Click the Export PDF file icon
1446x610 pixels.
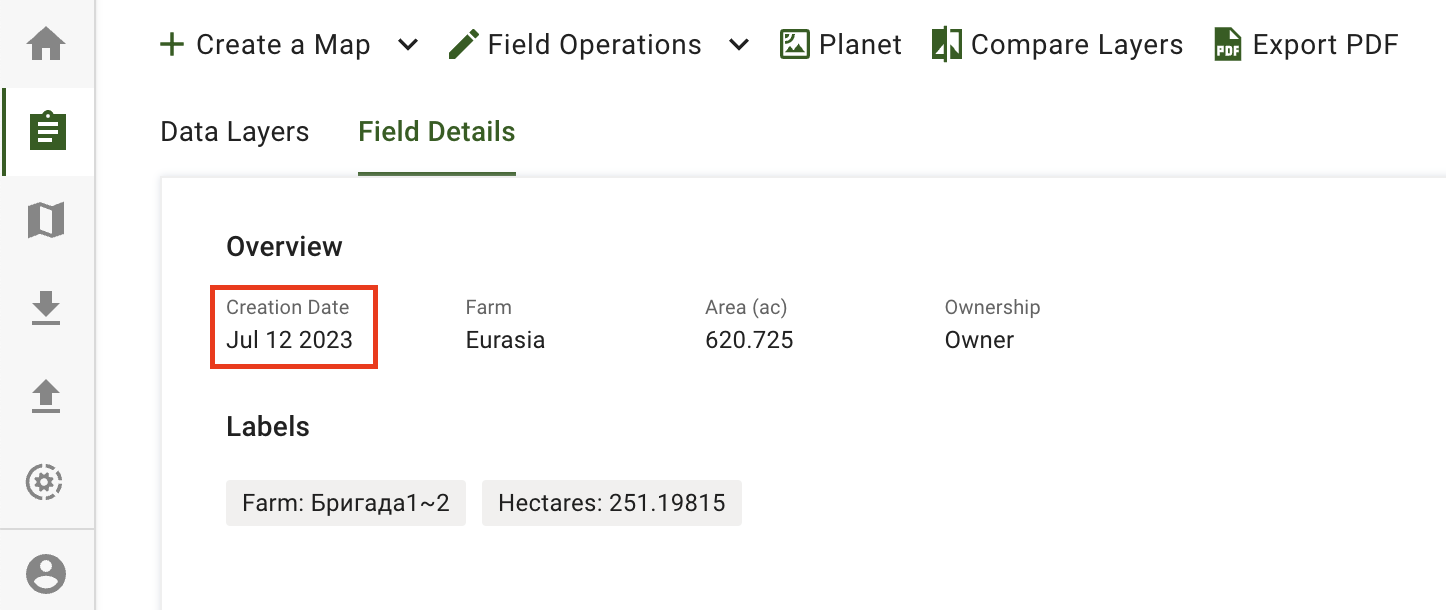1227,45
